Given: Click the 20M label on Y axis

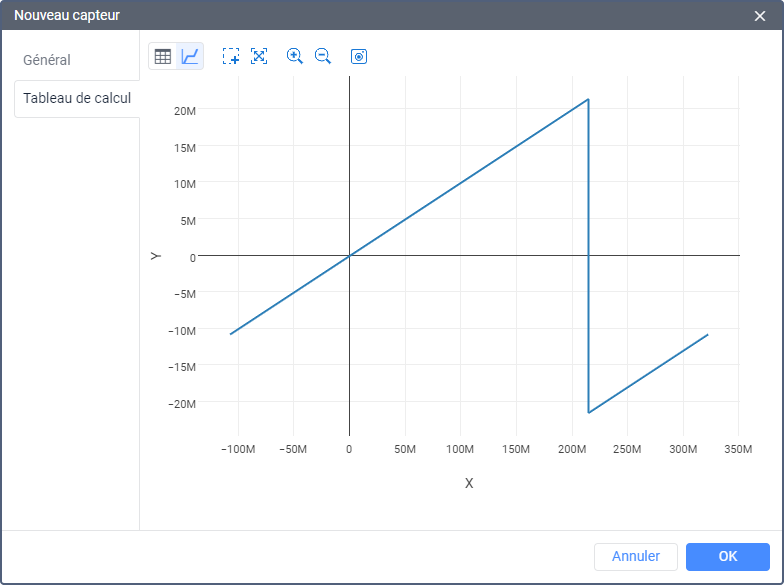Looking at the screenshot, I should point(184,111).
